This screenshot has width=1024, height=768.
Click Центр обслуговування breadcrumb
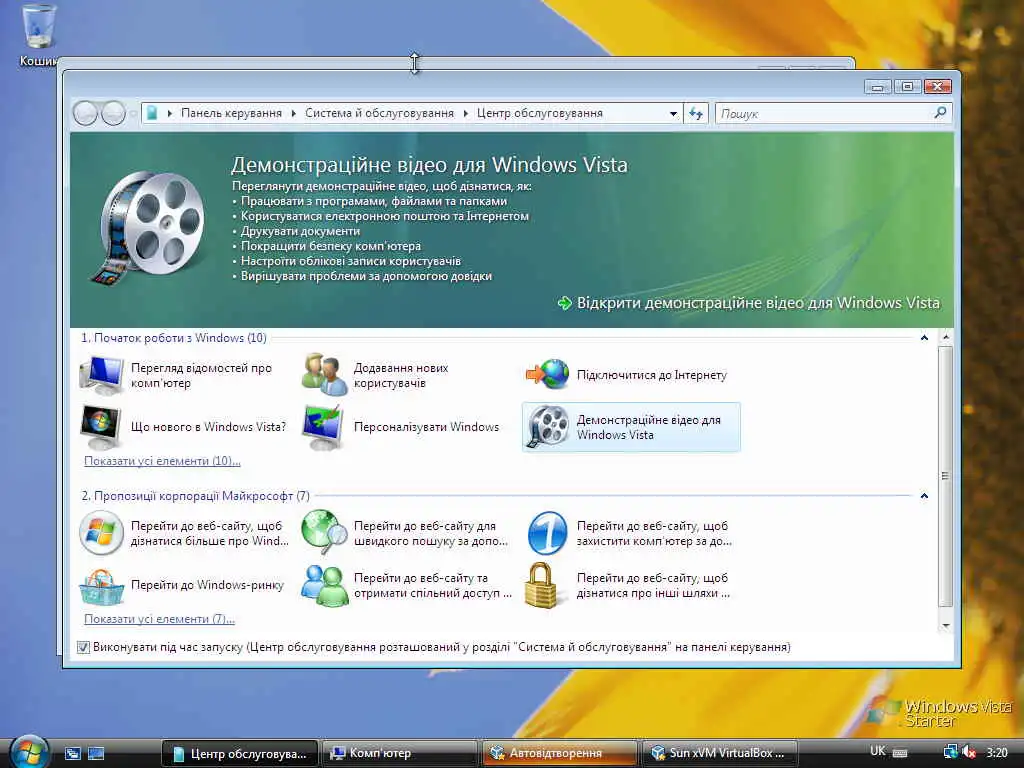pos(539,113)
